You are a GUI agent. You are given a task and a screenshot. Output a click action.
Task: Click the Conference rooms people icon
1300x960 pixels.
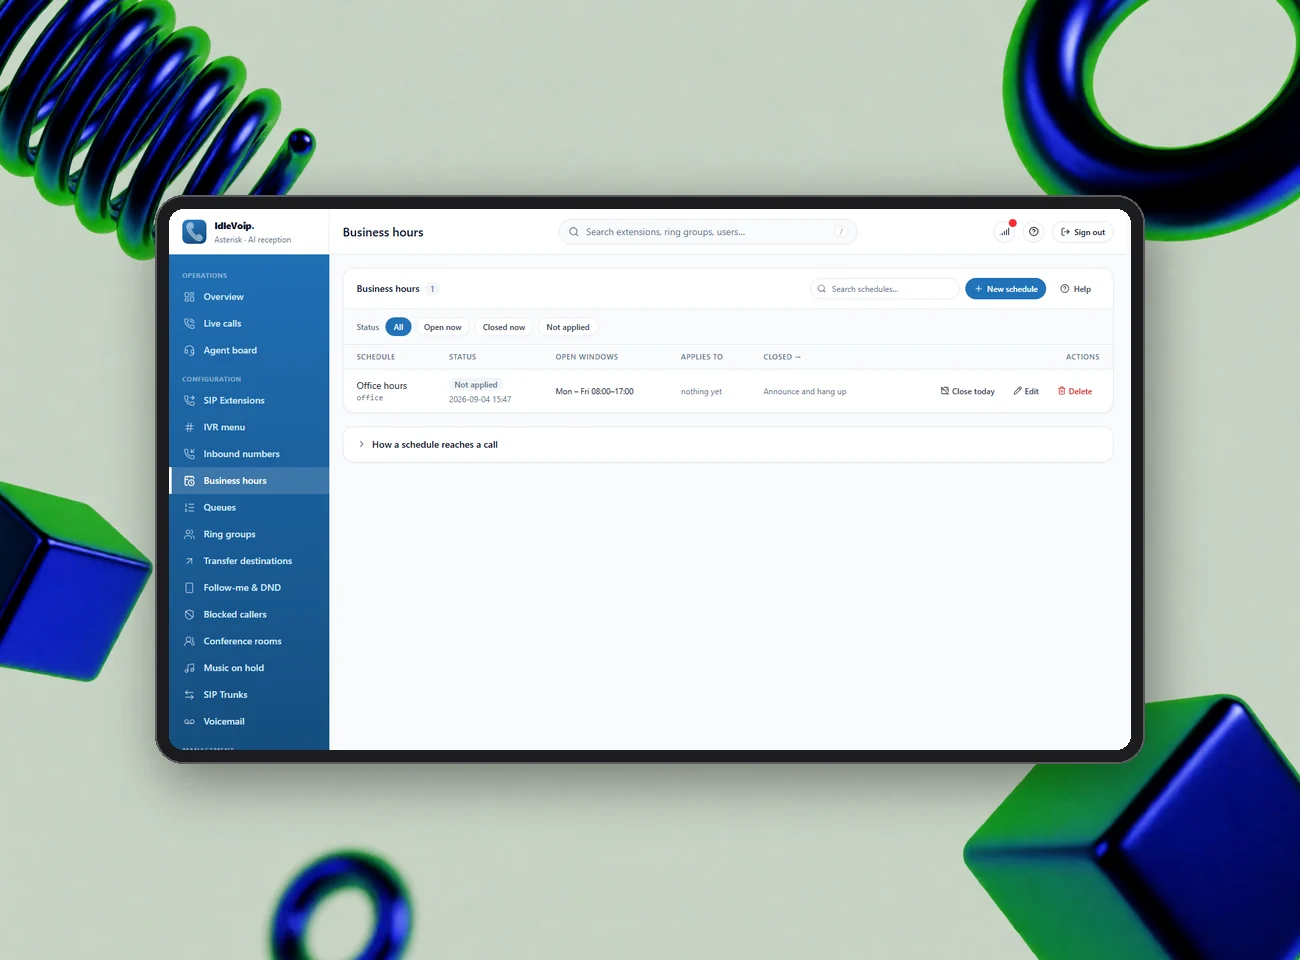click(x=189, y=642)
